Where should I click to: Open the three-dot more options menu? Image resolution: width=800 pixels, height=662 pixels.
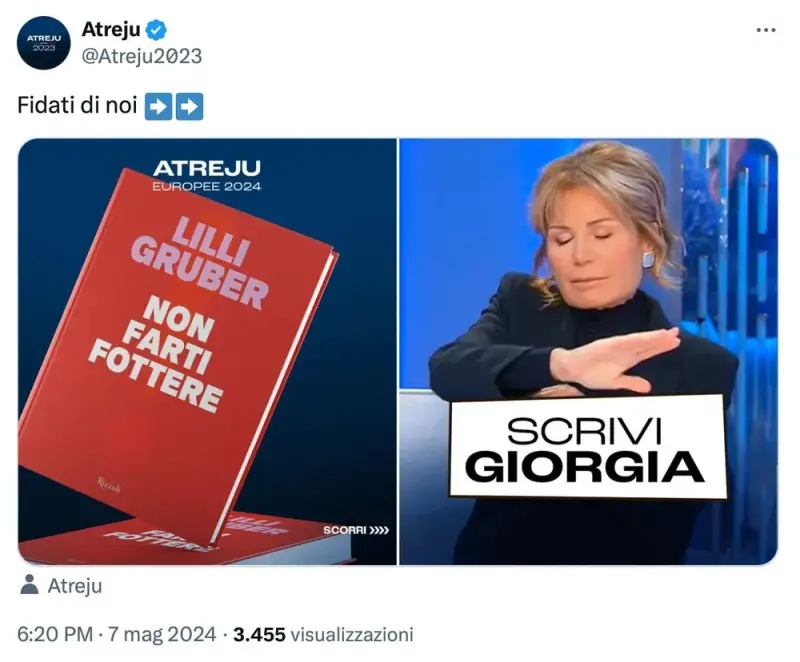(766, 31)
